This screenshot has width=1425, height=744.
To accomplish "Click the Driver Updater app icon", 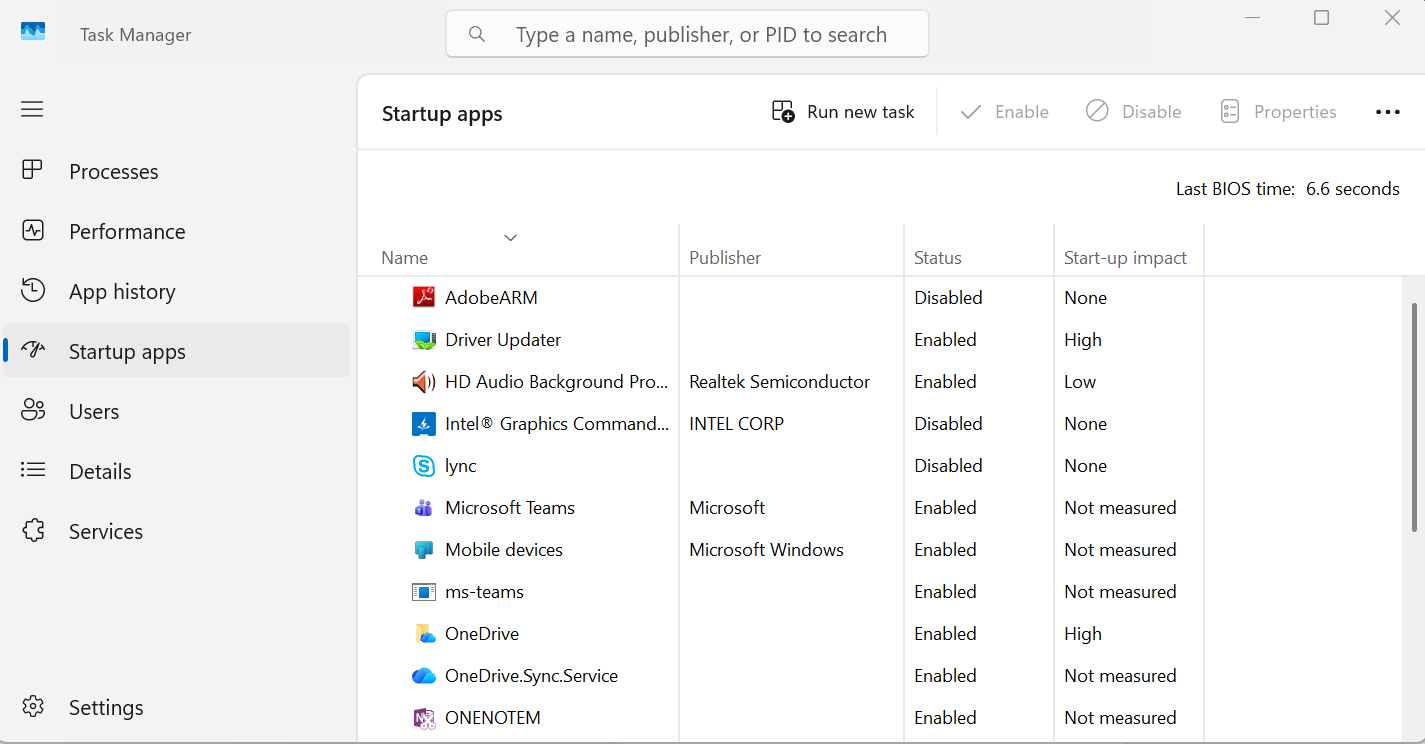I will pyautogui.click(x=424, y=340).
